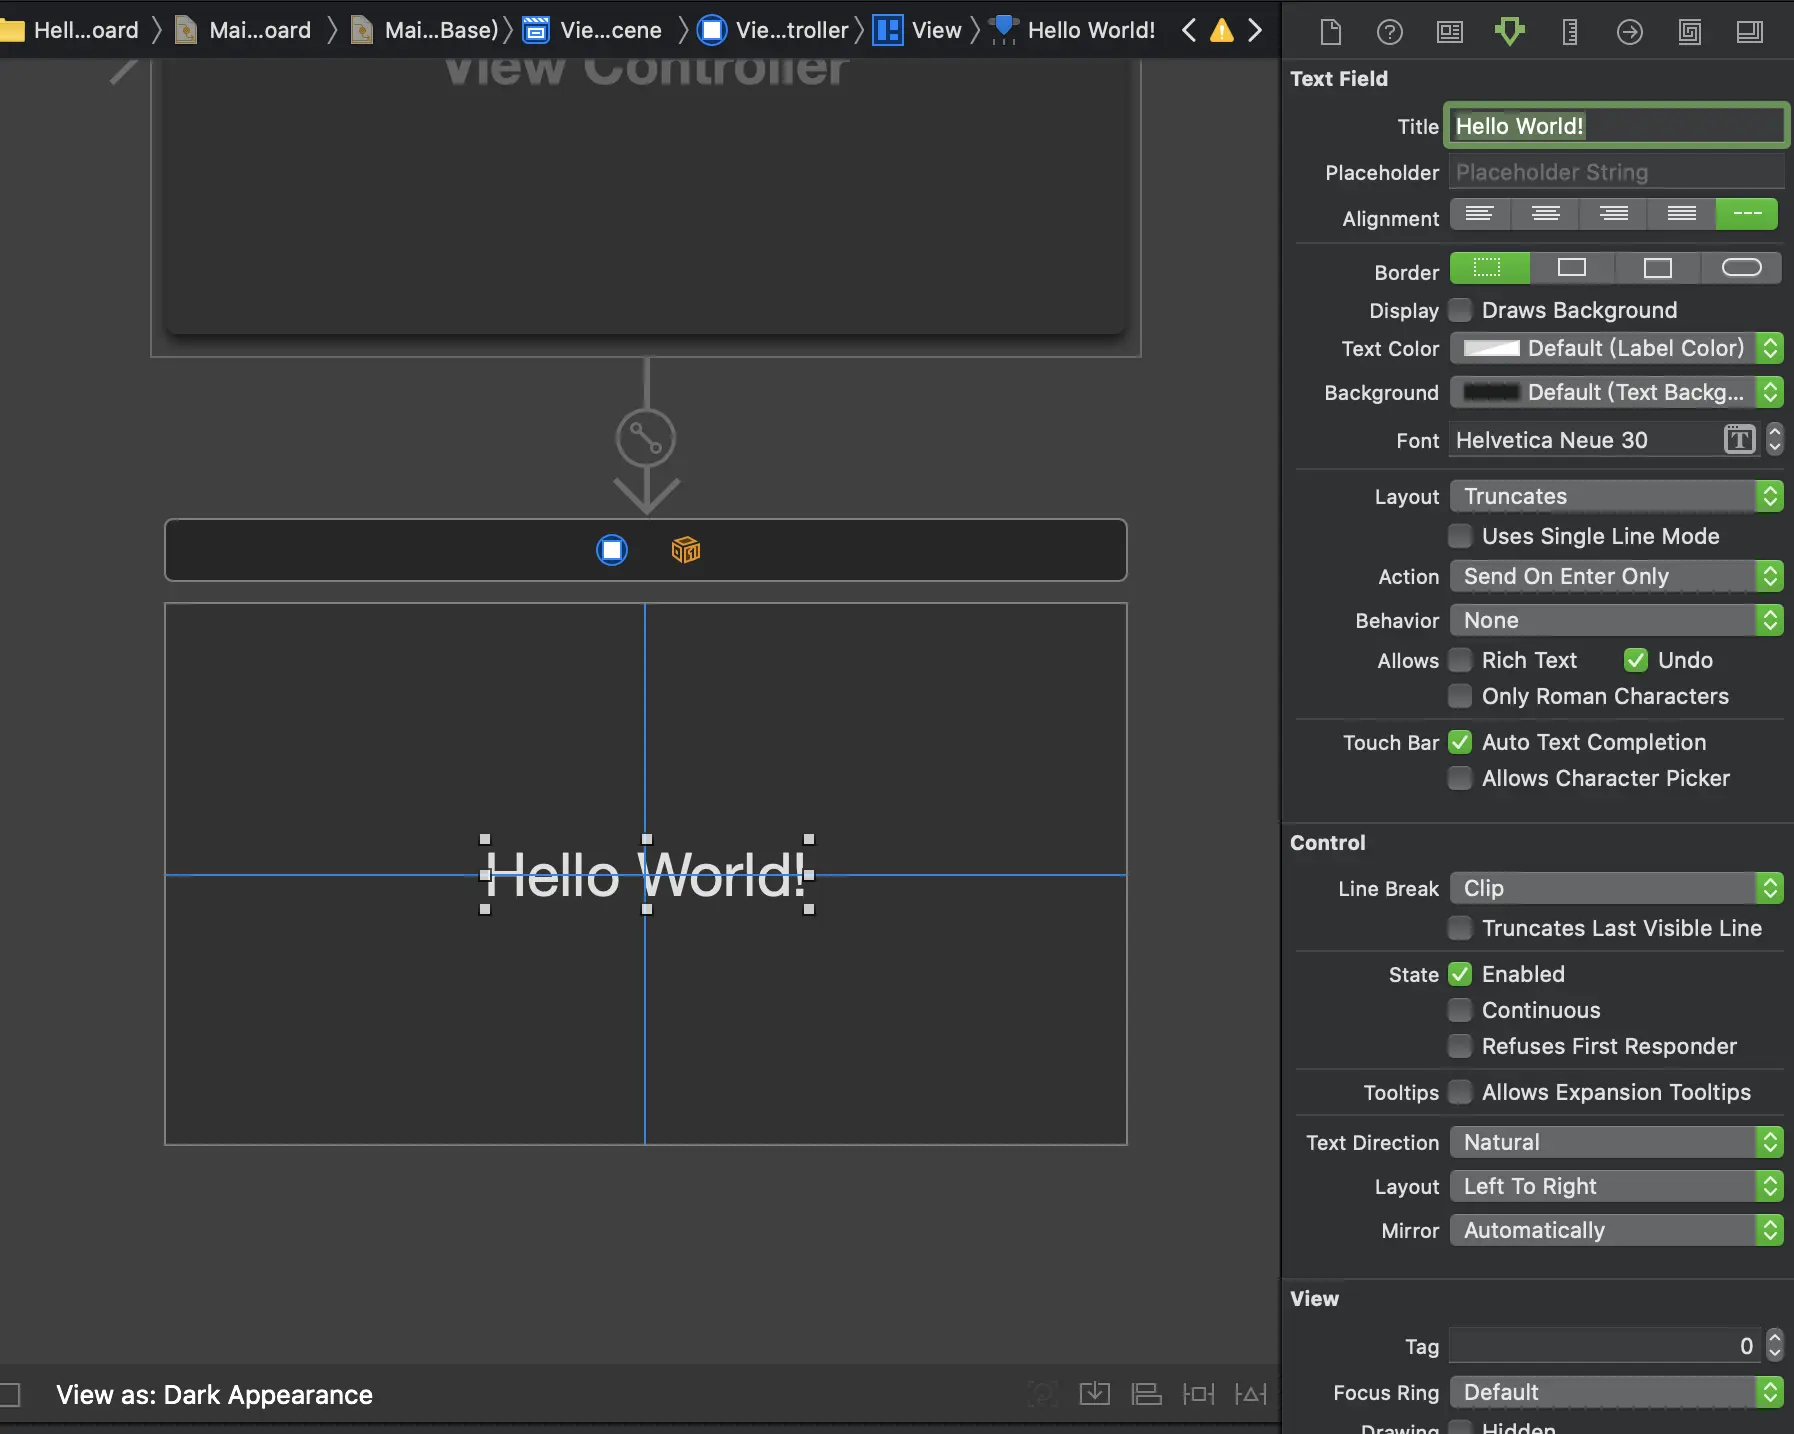Open the File inspector tab
Viewport: 1794px width, 1434px height.
pyautogui.click(x=1330, y=32)
